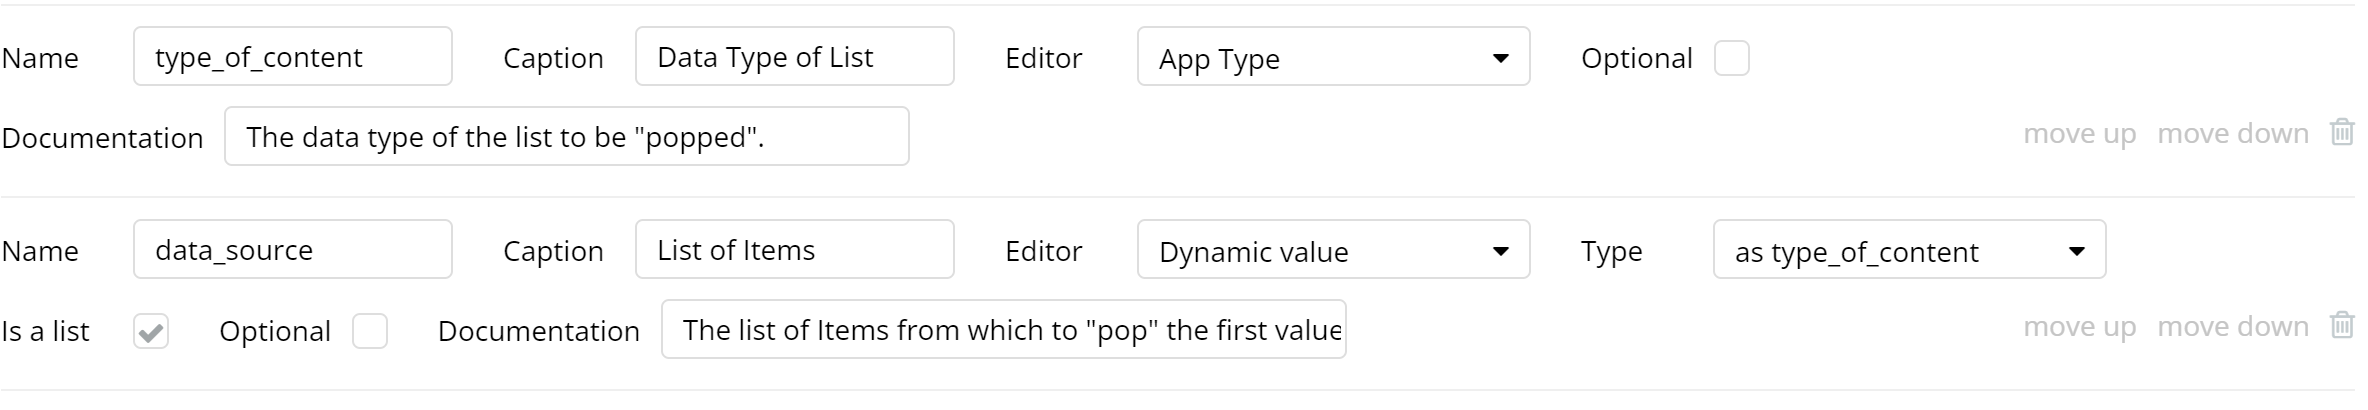Enable Optional checkbox for data_source field
The image size is (2368, 410).
tap(370, 331)
